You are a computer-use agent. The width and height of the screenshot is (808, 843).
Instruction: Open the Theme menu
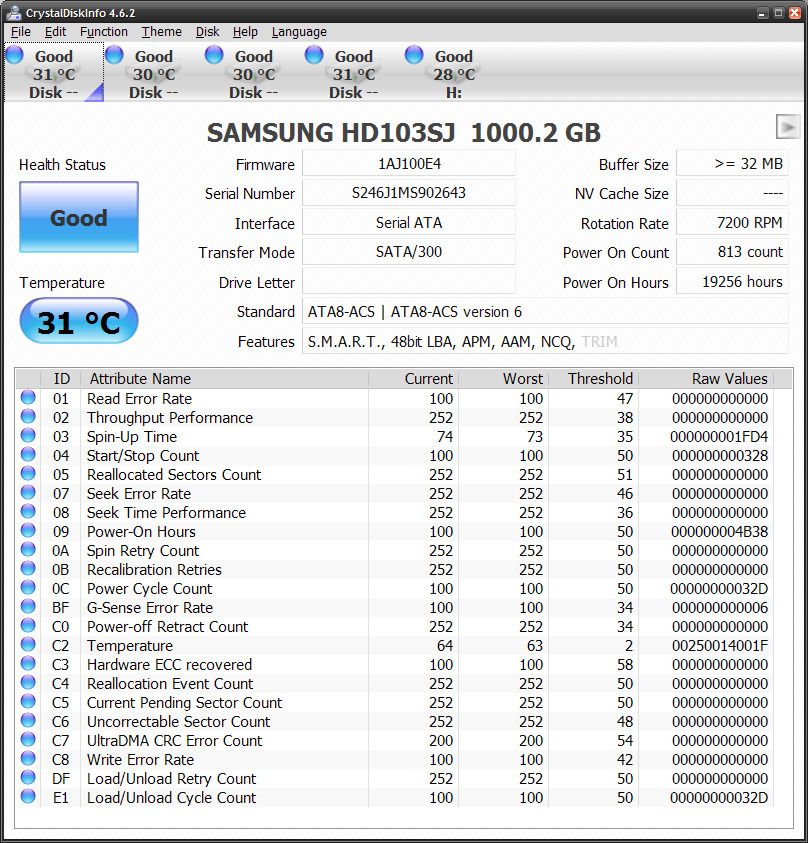tap(161, 32)
